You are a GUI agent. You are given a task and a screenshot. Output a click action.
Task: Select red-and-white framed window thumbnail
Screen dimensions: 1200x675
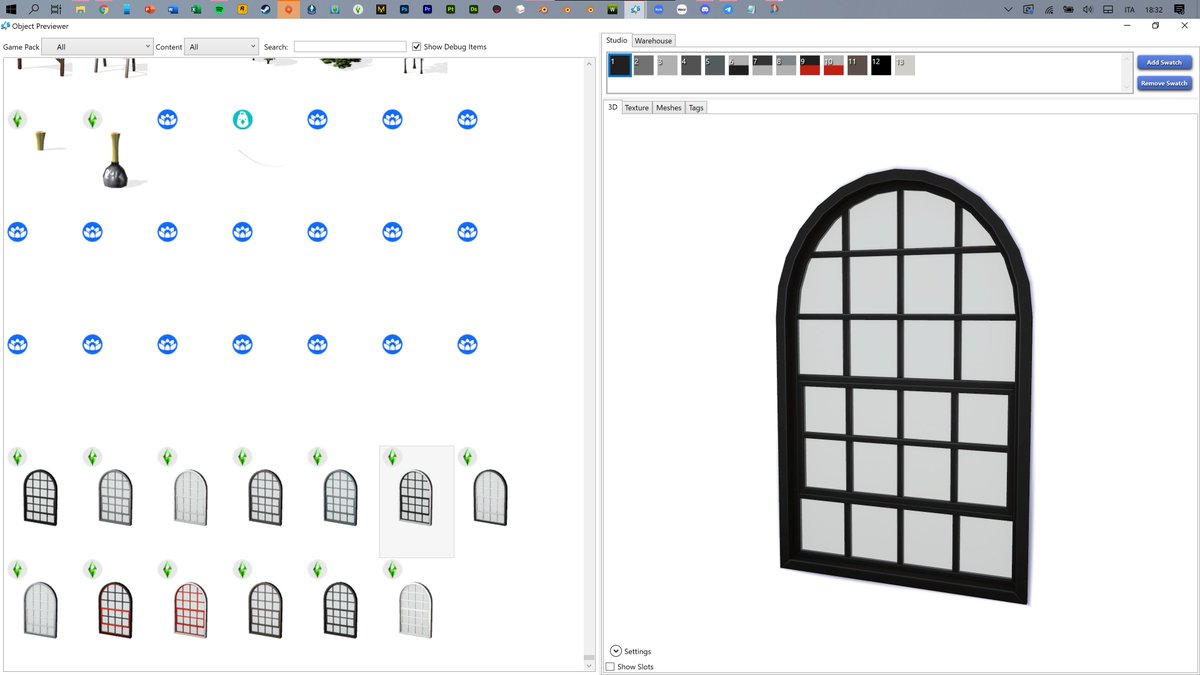point(190,610)
